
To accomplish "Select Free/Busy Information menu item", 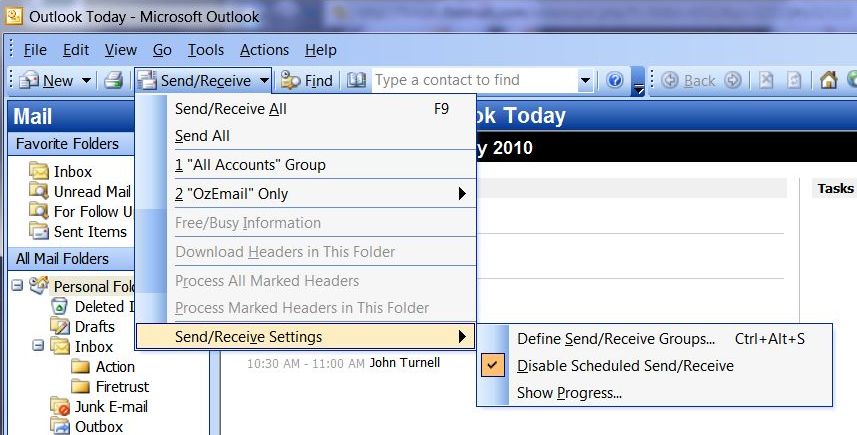I will [306, 222].
